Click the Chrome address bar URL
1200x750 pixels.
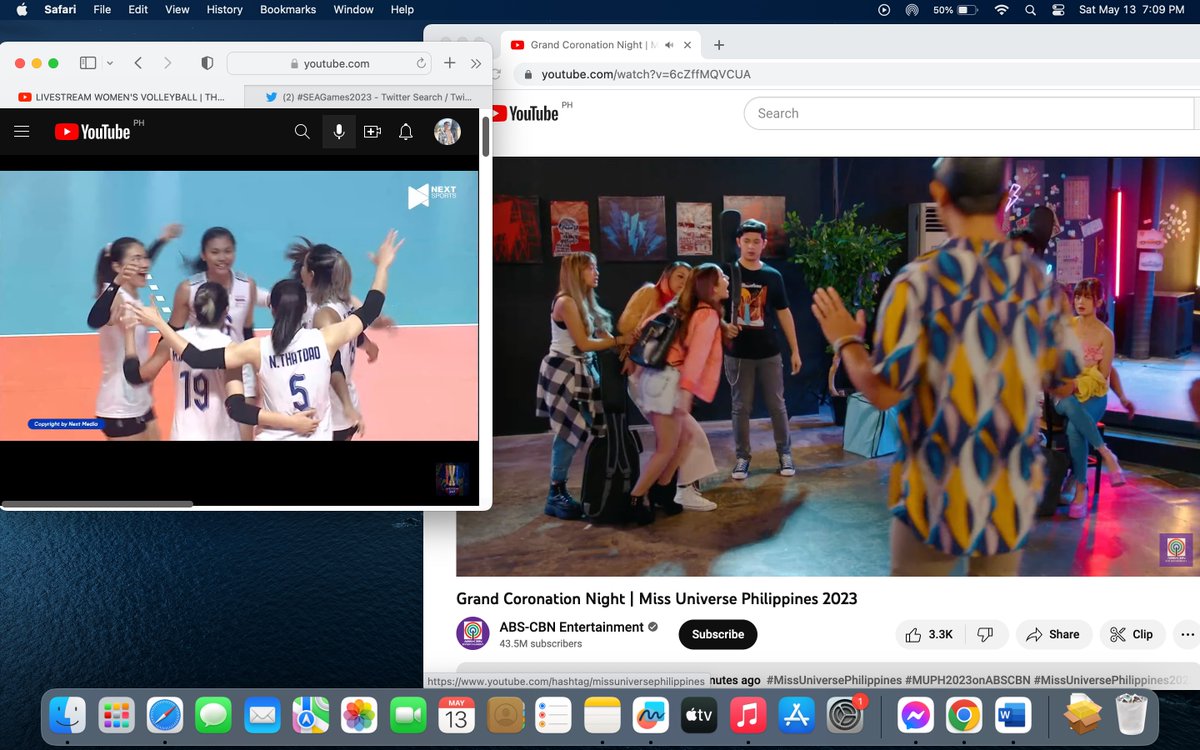[x=646, y=74]
